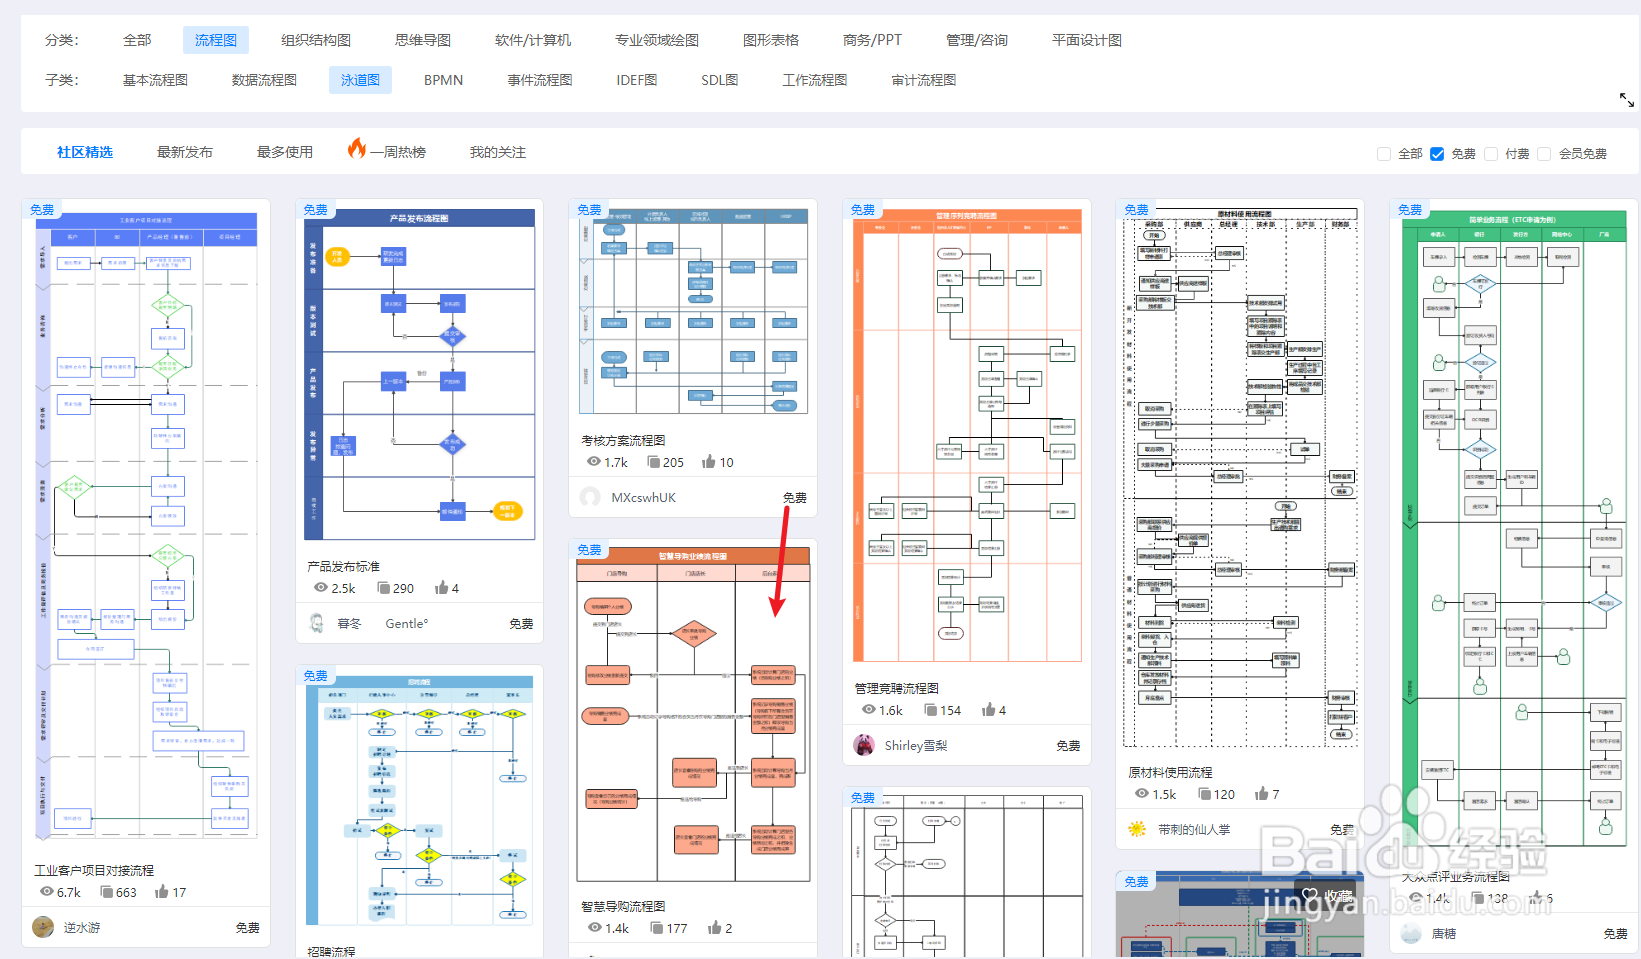Open the 智慧导购流程图 template thumbnail
The image size is (1641, 959).
pos(693,715)
